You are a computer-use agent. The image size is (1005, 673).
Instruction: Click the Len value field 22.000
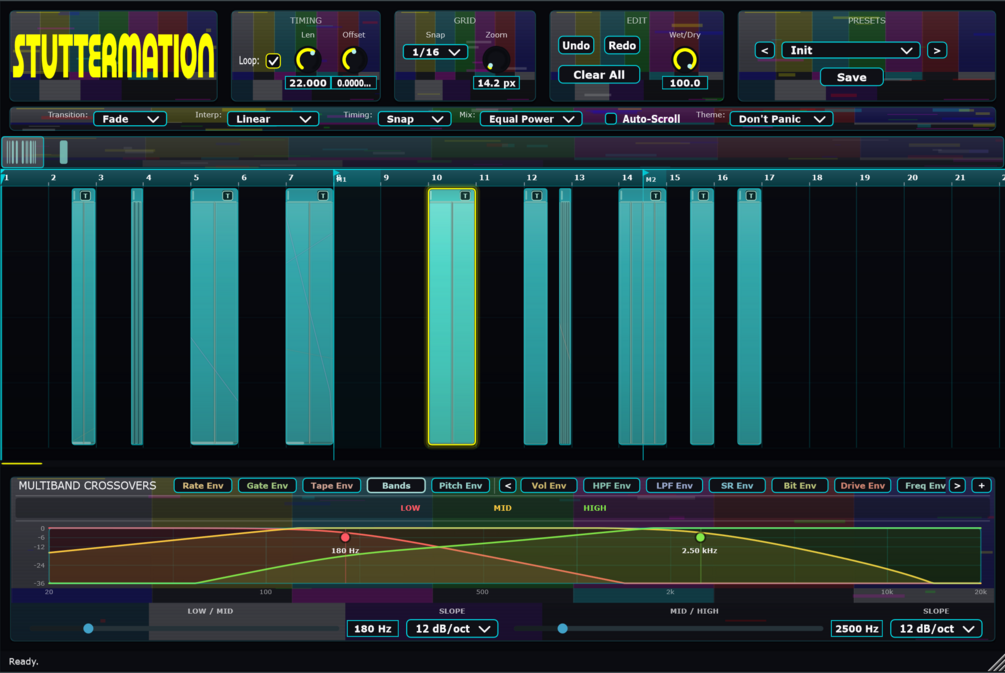point(308,83)
